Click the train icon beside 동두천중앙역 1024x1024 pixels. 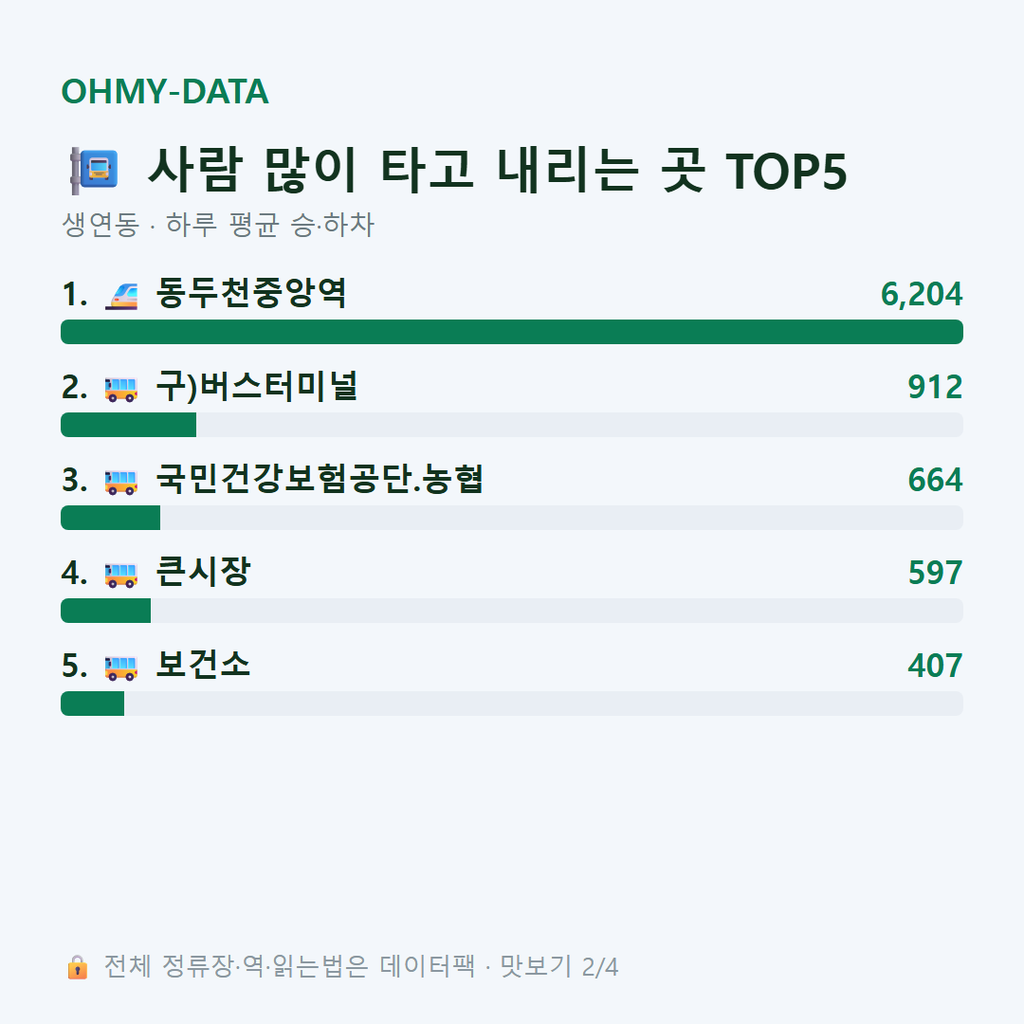tap(121, 295)
